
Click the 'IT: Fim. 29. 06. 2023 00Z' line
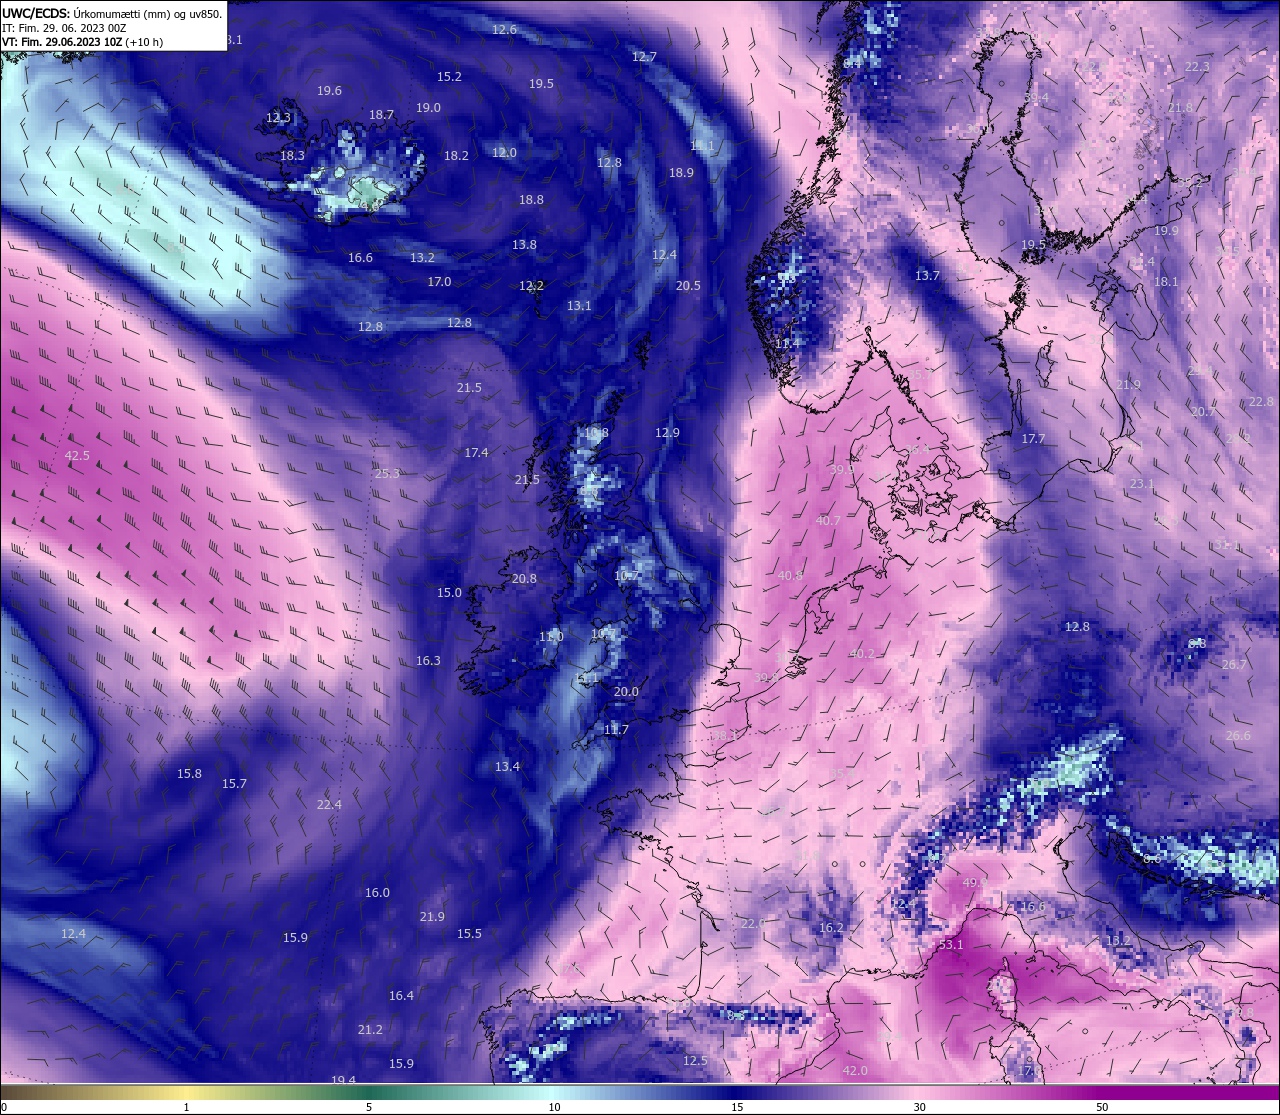(63, 28)
